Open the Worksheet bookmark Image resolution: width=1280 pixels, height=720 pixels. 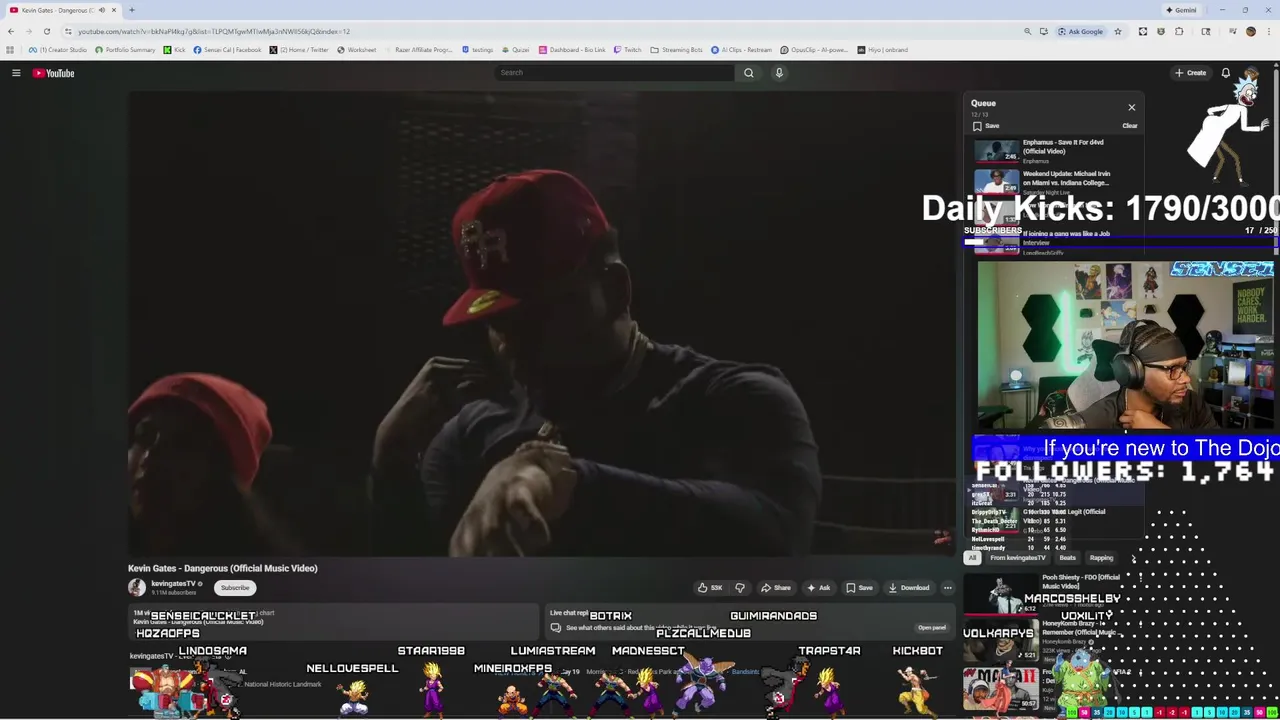pos(356,50)
